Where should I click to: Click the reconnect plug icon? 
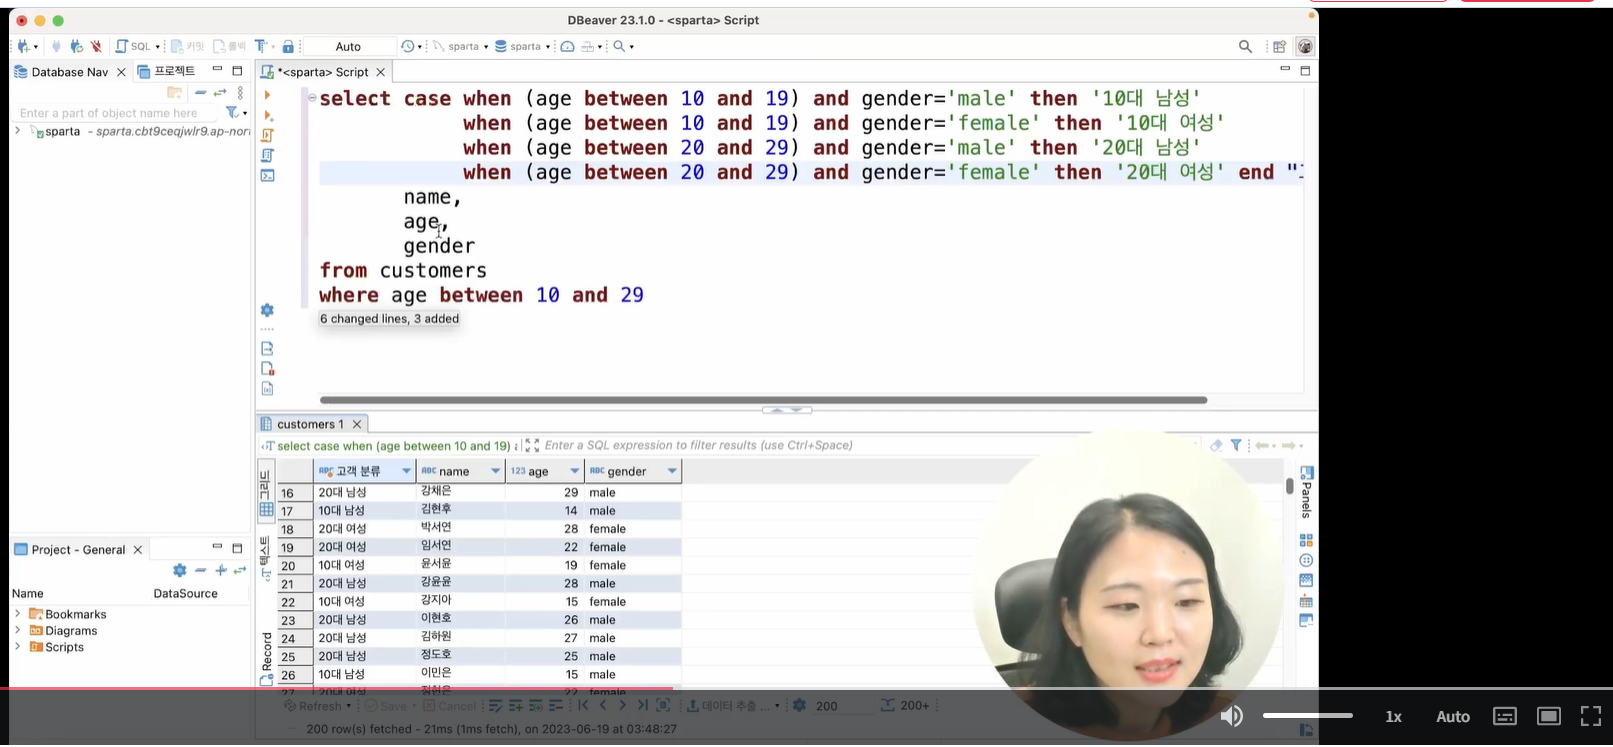(x=76, y=46)
